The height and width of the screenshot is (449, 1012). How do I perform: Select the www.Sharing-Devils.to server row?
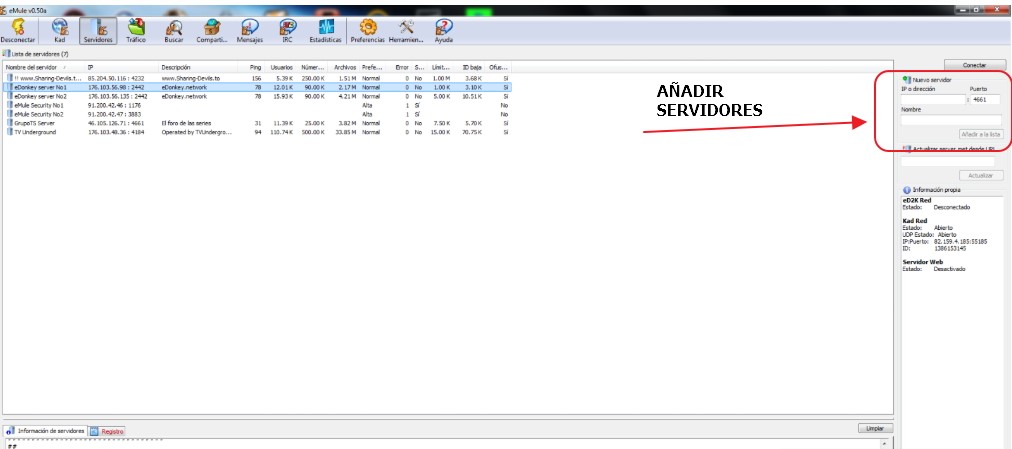pos(258,78)
